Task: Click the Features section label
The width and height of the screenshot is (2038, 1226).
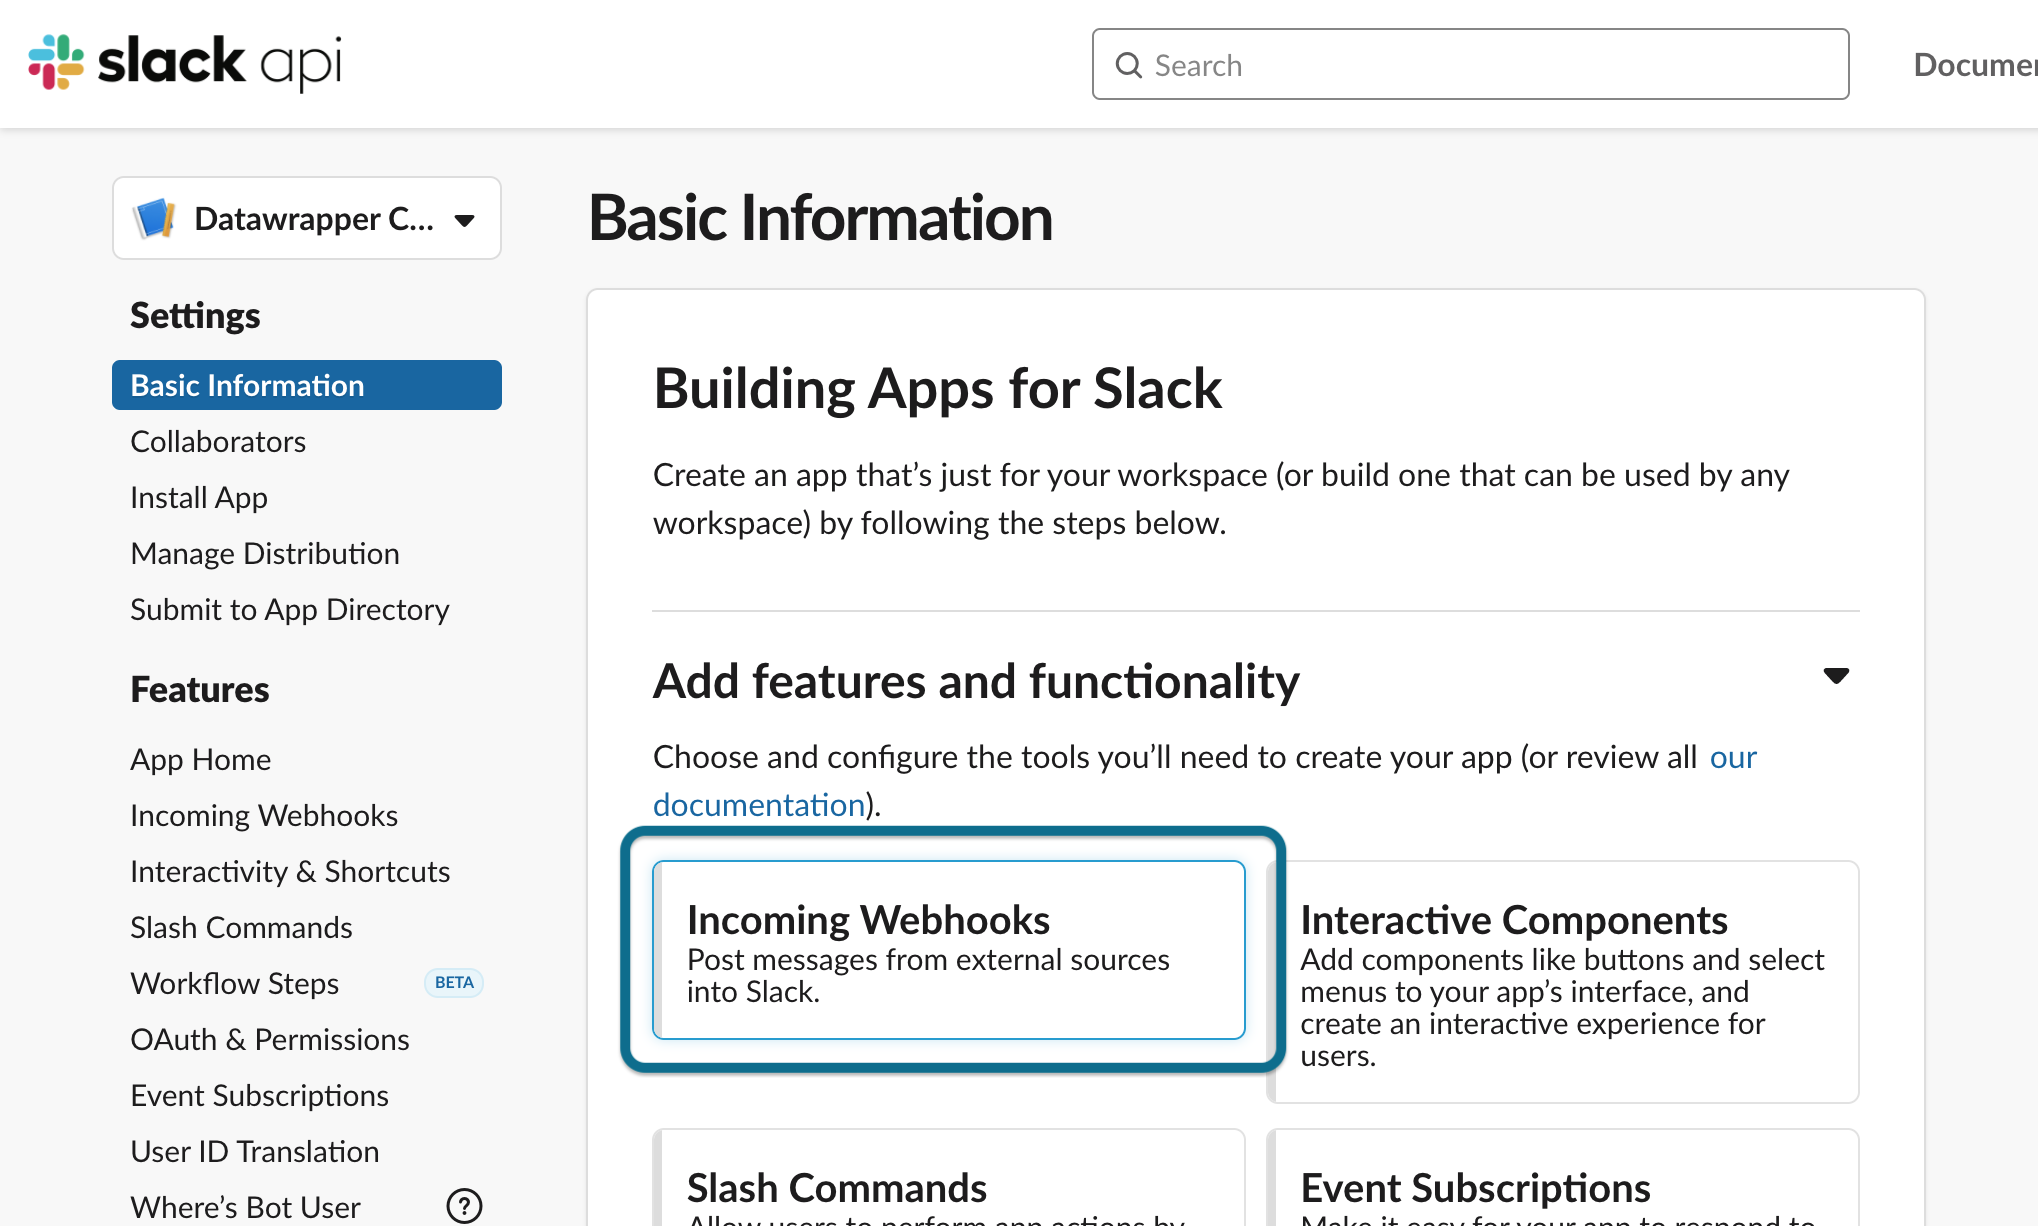Action: coord(200,689)
